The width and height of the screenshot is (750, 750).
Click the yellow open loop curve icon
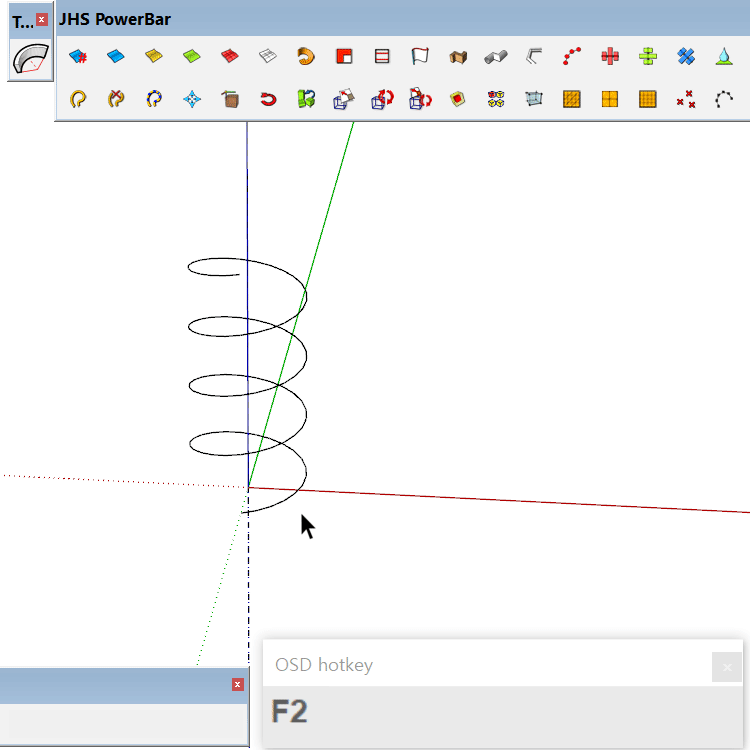(x=78, y=99)
